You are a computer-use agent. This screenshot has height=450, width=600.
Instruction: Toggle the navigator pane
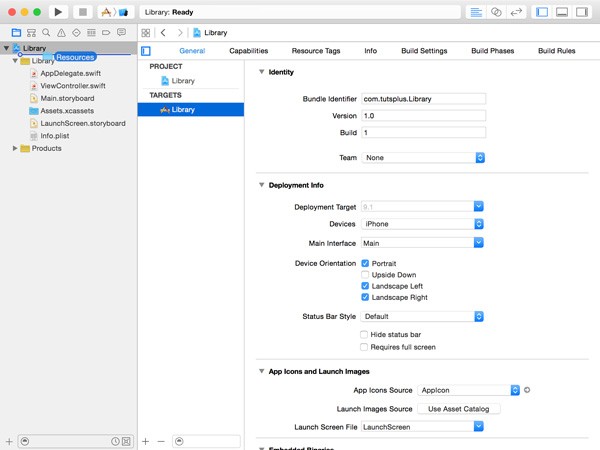[542, 12]
